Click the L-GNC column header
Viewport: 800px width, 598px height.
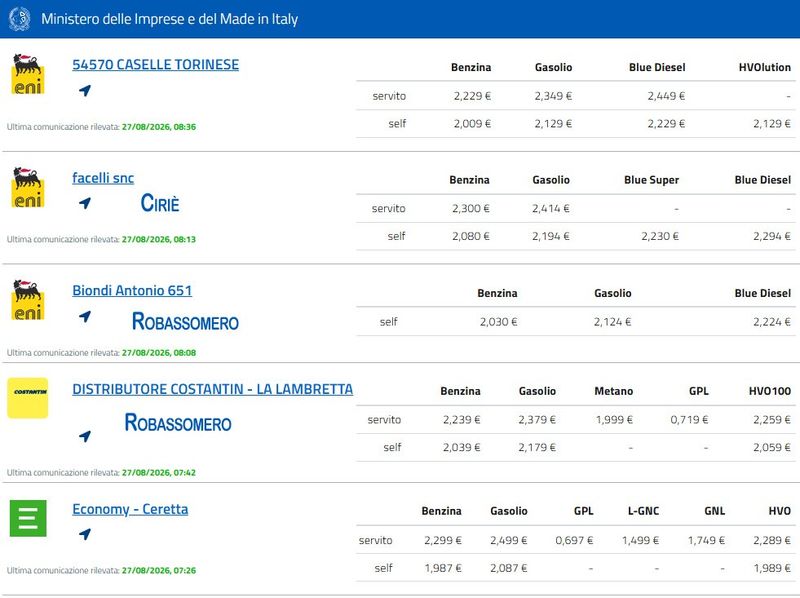tap(643, 511)
